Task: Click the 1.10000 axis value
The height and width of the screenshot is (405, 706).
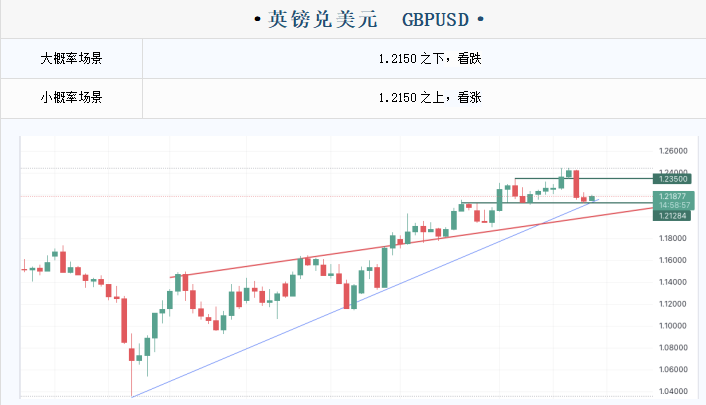Action: tap(673, 326)
